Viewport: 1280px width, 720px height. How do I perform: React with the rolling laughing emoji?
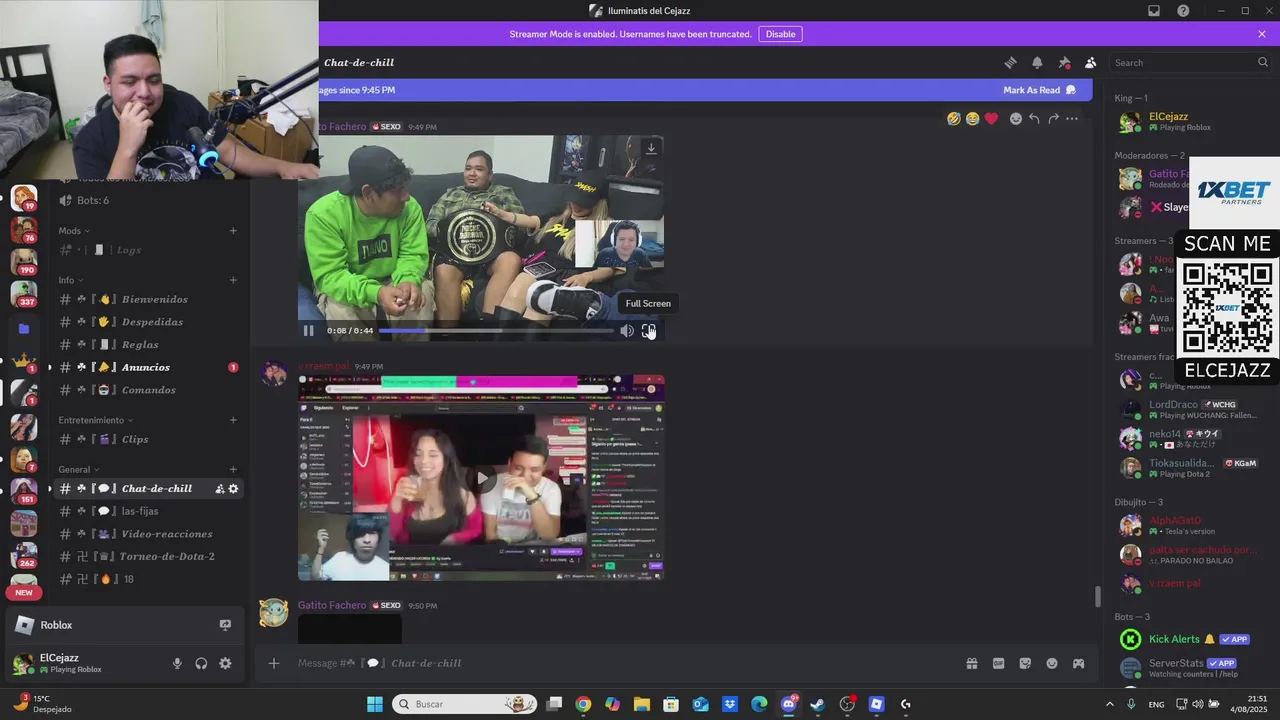[954, 118]
